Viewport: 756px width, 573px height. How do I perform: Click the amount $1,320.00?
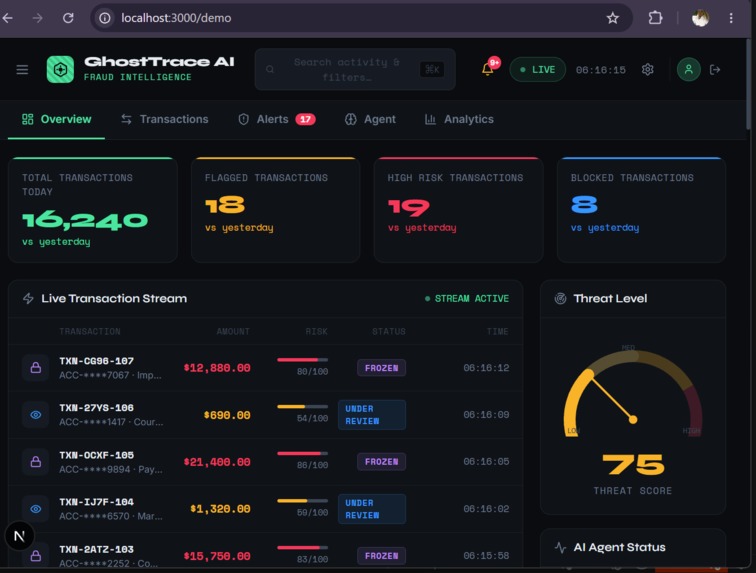pyautogui.click(x=220, y=509)
